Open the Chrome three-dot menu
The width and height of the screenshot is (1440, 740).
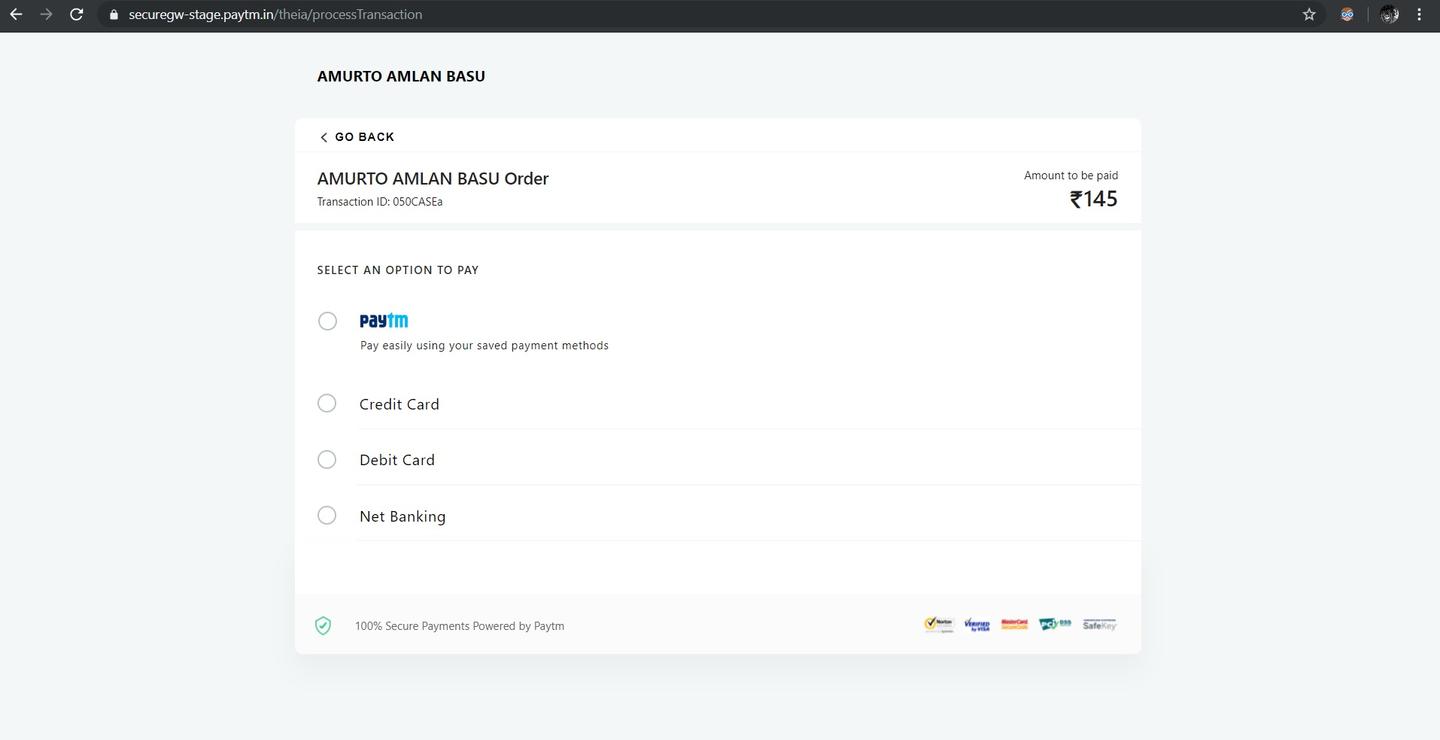pyautogui.click(x=1419, y=14)
